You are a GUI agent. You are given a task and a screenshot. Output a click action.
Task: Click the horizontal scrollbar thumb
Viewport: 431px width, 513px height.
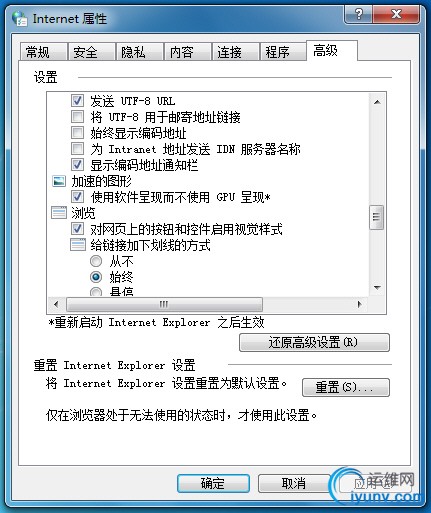(164, 304)
